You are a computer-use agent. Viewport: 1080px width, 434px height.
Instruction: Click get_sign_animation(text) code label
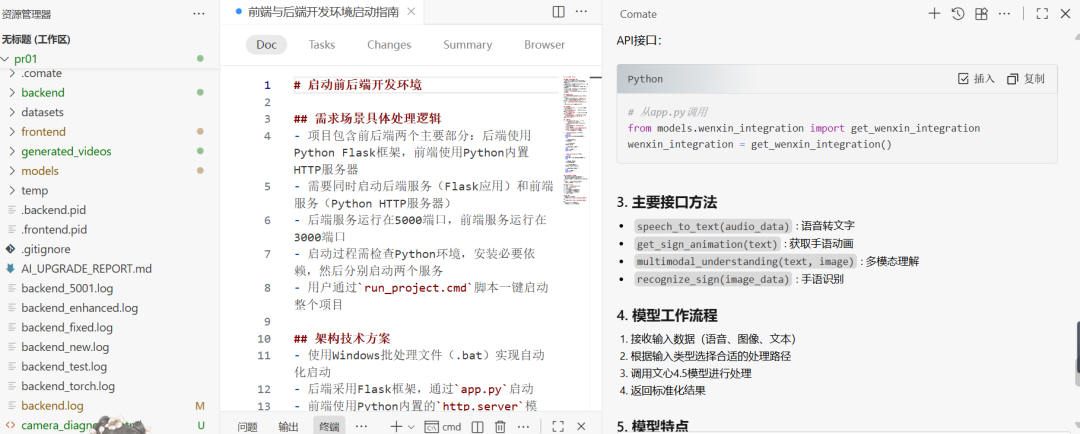point(707,243)
